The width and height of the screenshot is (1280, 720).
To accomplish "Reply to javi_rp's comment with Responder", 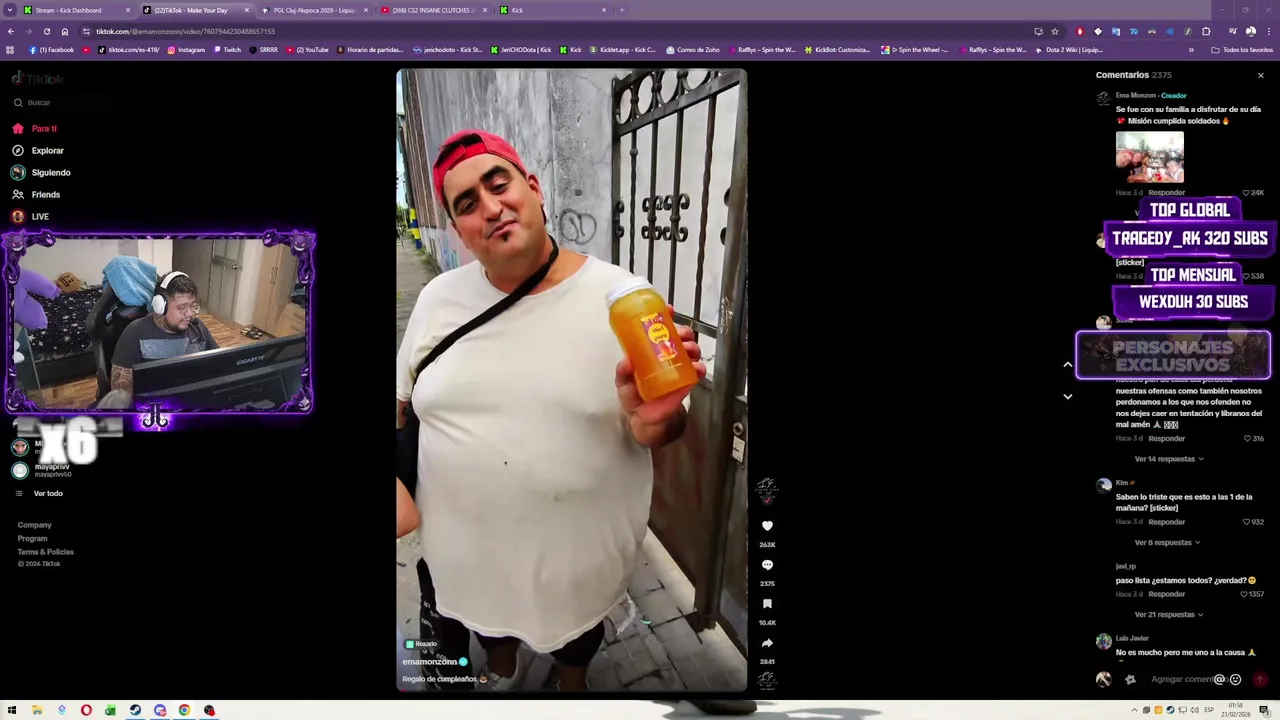I will (x=1166, y=594).
